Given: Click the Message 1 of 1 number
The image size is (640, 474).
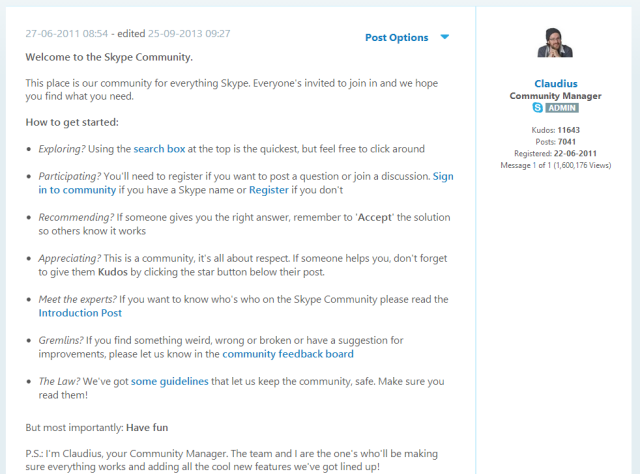Looking at the screenshot, I should coord(534,165).
